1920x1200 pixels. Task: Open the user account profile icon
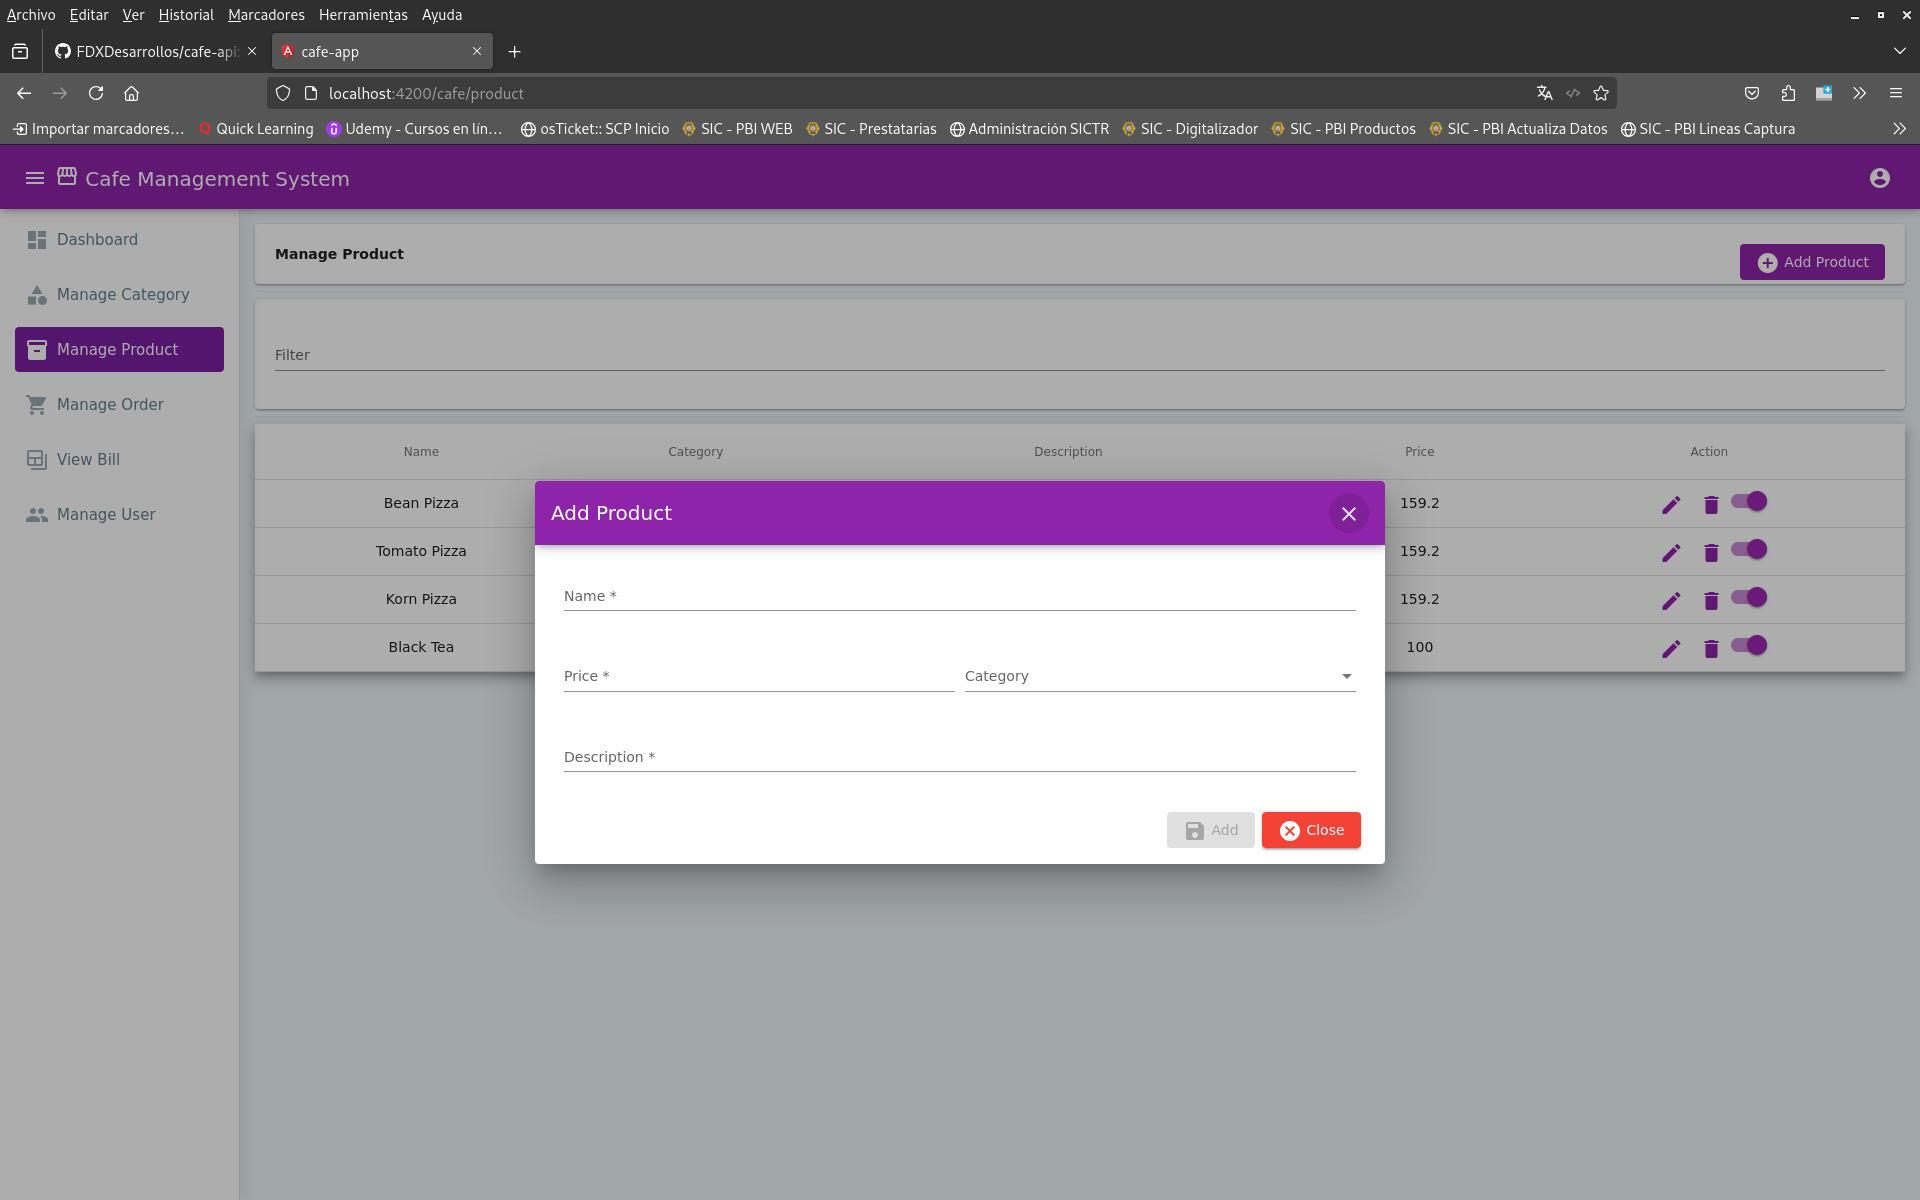(1880, 178)
